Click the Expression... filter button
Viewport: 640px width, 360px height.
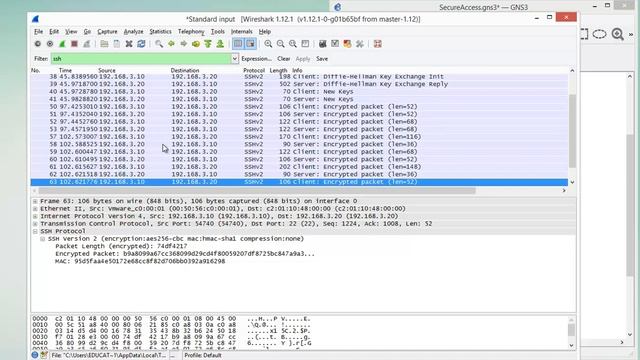256,59
